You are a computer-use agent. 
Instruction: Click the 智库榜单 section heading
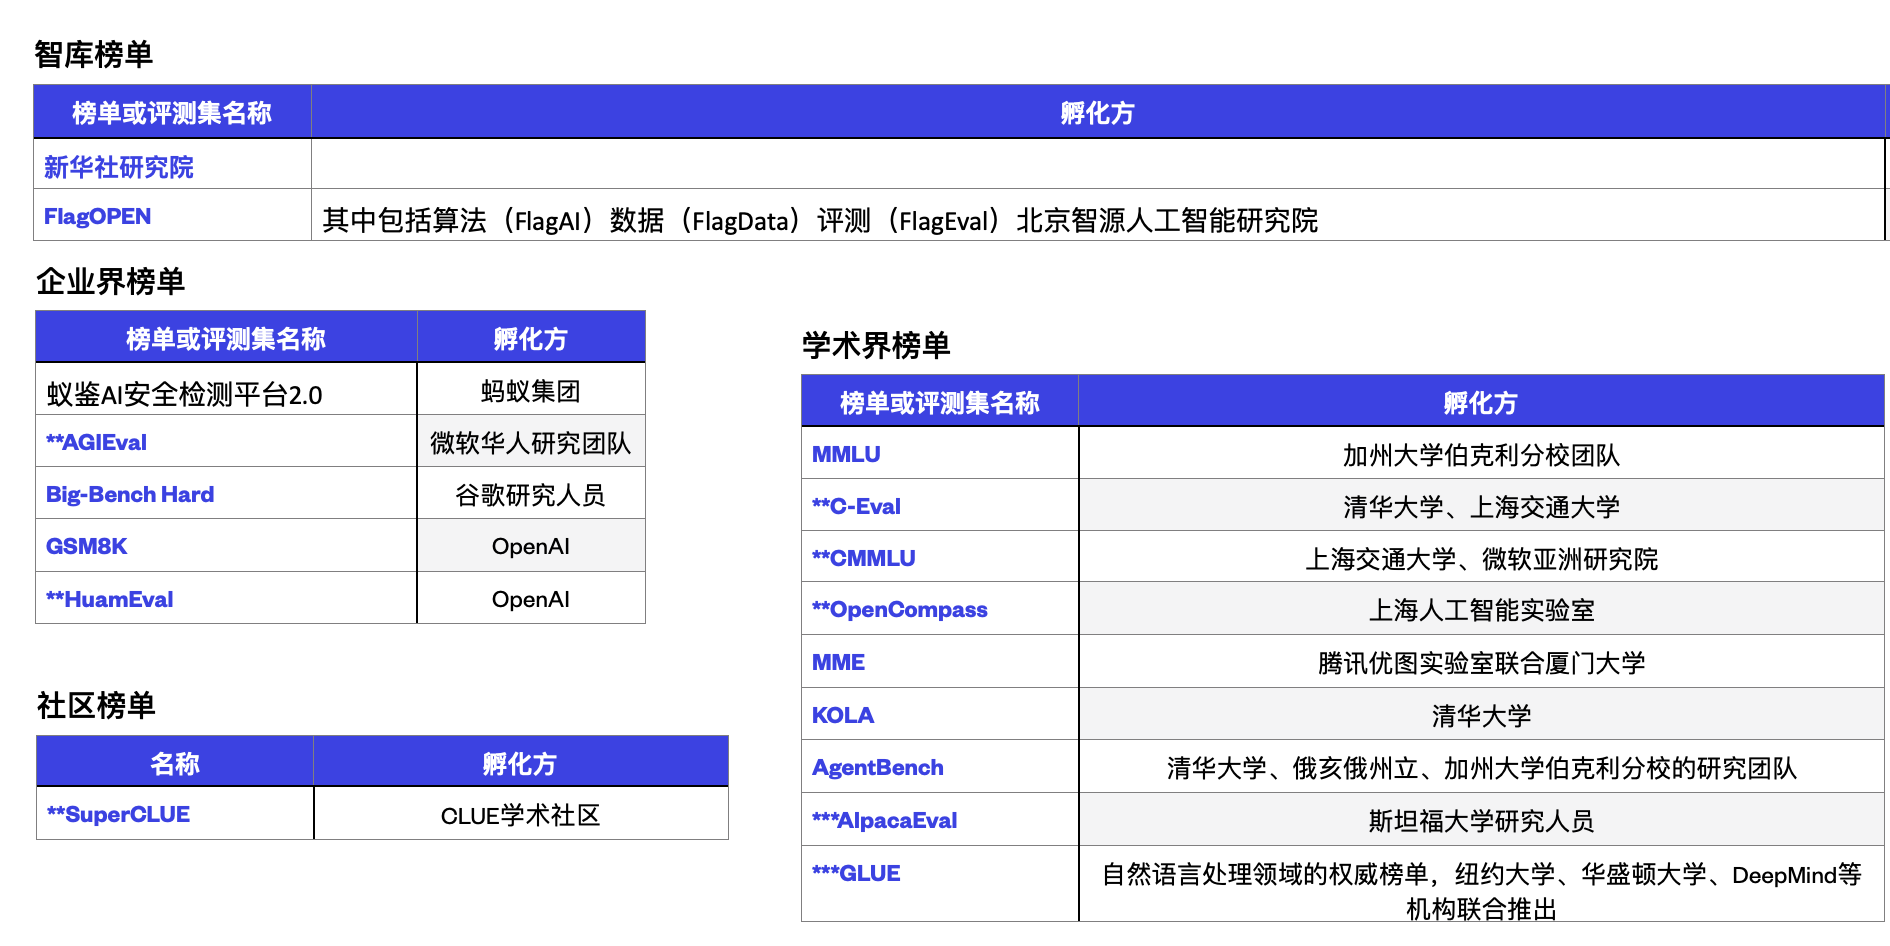[x=94, y=54]
